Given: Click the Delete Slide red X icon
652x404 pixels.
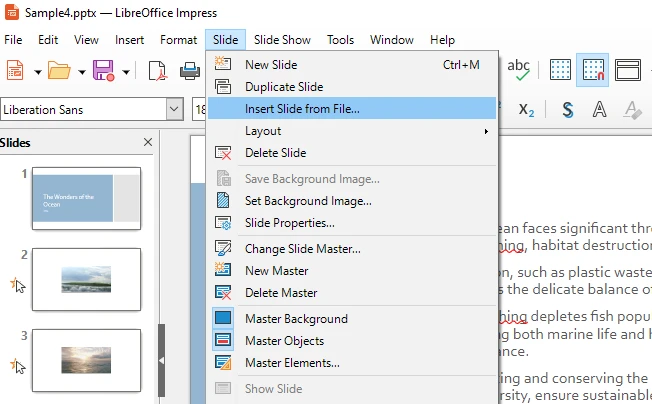Looking at the screenshot, I should [x=223, y=153].
